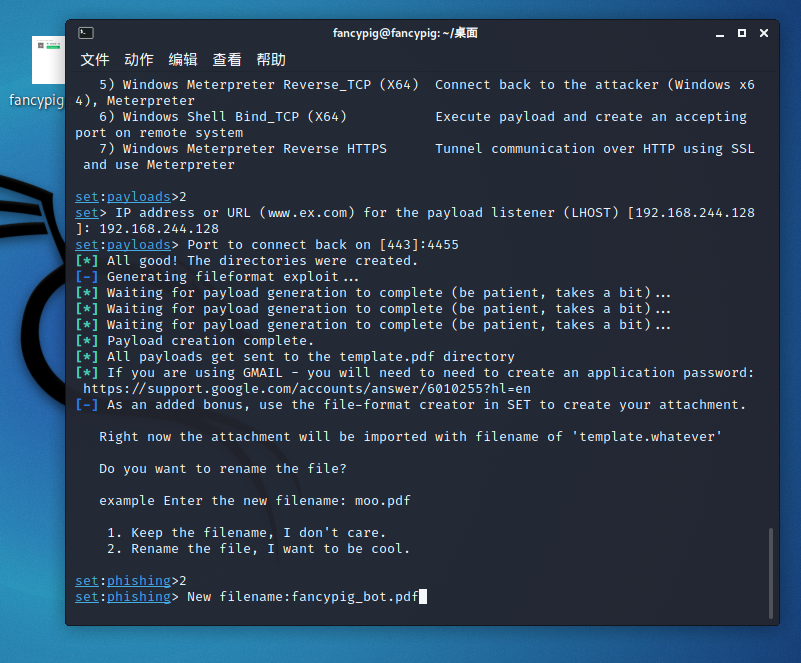Close the terminal window
This screenshot has height=663, width=801.
point(764,33)
